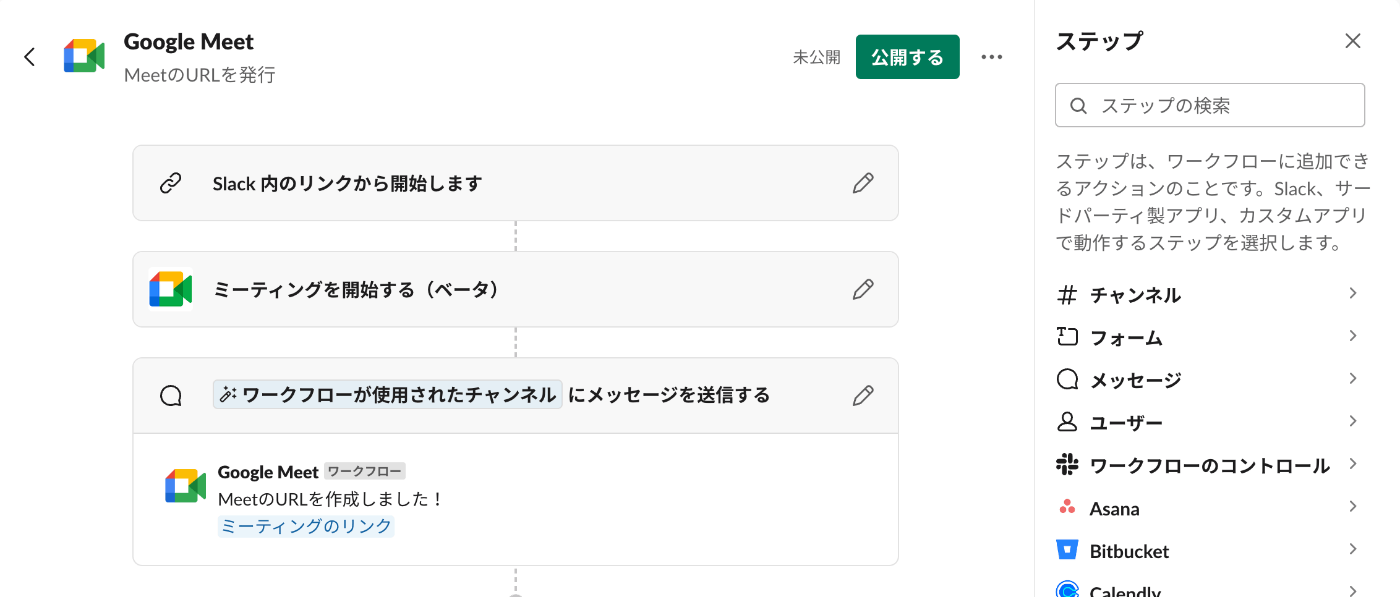The image size is (1400, 597).
Task: Edit the メッセージを送信する step pencil icon
Action: click(x=863, y=395)
